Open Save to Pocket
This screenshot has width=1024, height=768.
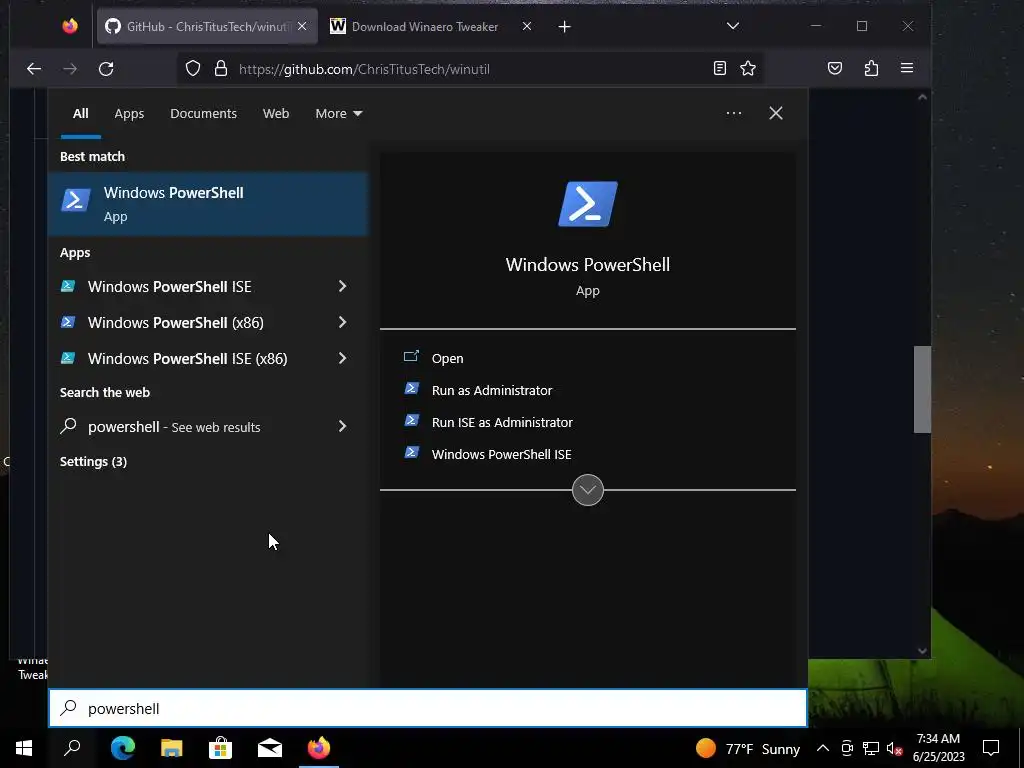tap(835, 68)
